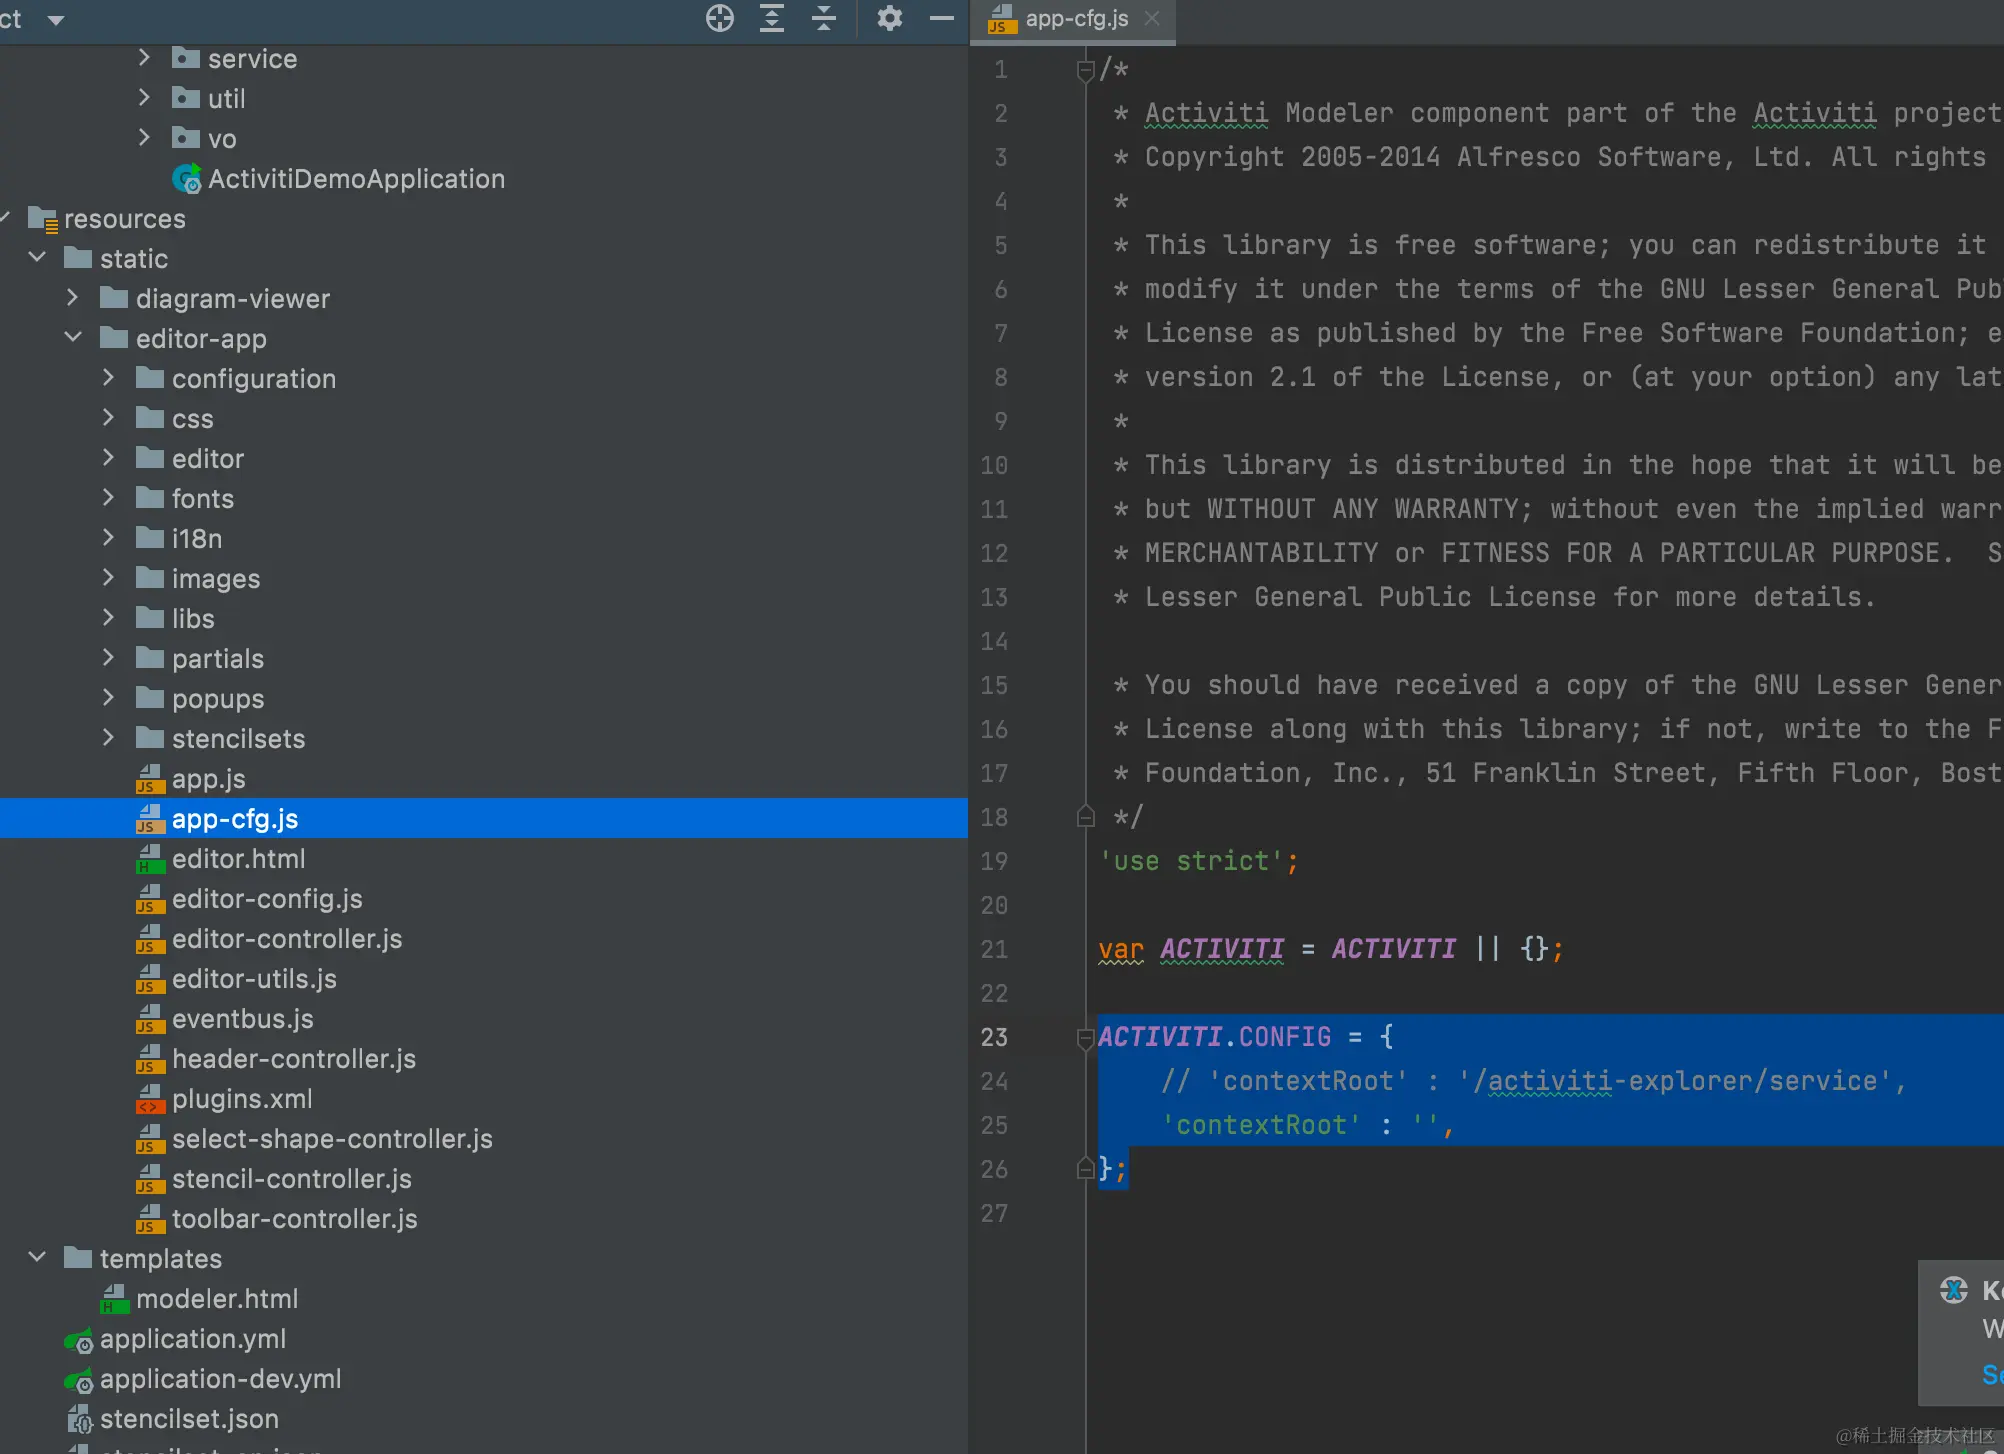
Task: Click the Select Opened File locate icon
Action: coord(719,18)
